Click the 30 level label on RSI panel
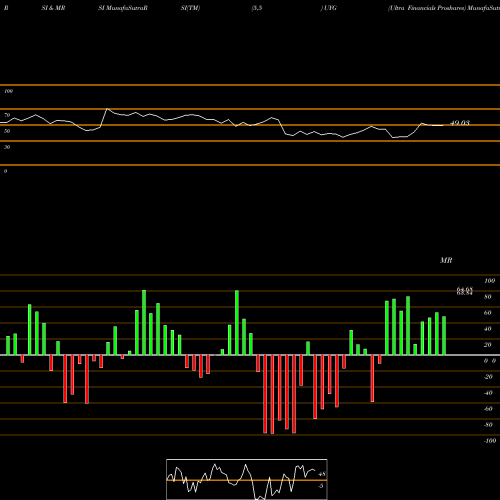500x500 pixels. 7,147
